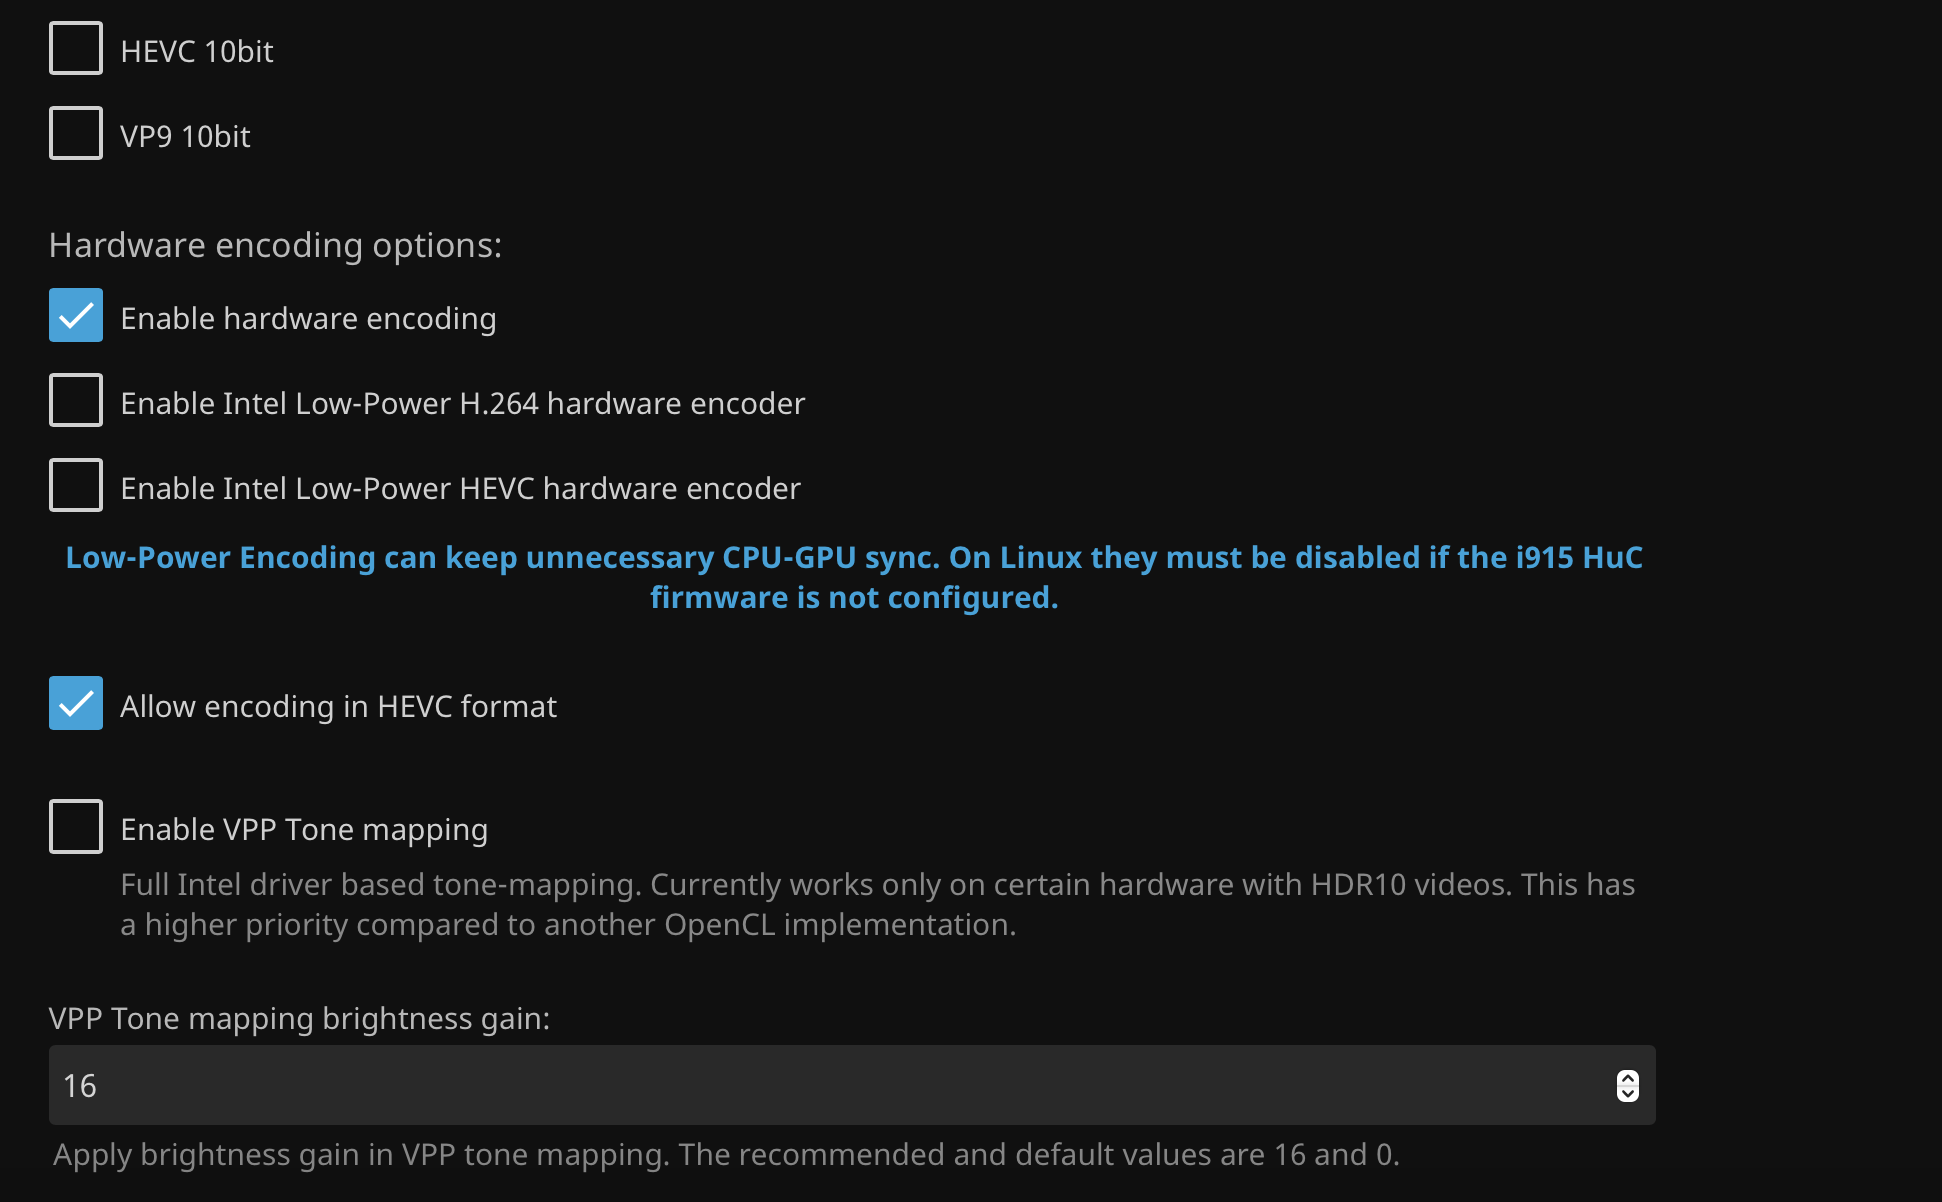Image resolution: width=1942 pixels, height=1202 pixels.
Task: Uncheck Allow encoding in HEVC format
Action: pyautogui.click(x=76, y=703)
